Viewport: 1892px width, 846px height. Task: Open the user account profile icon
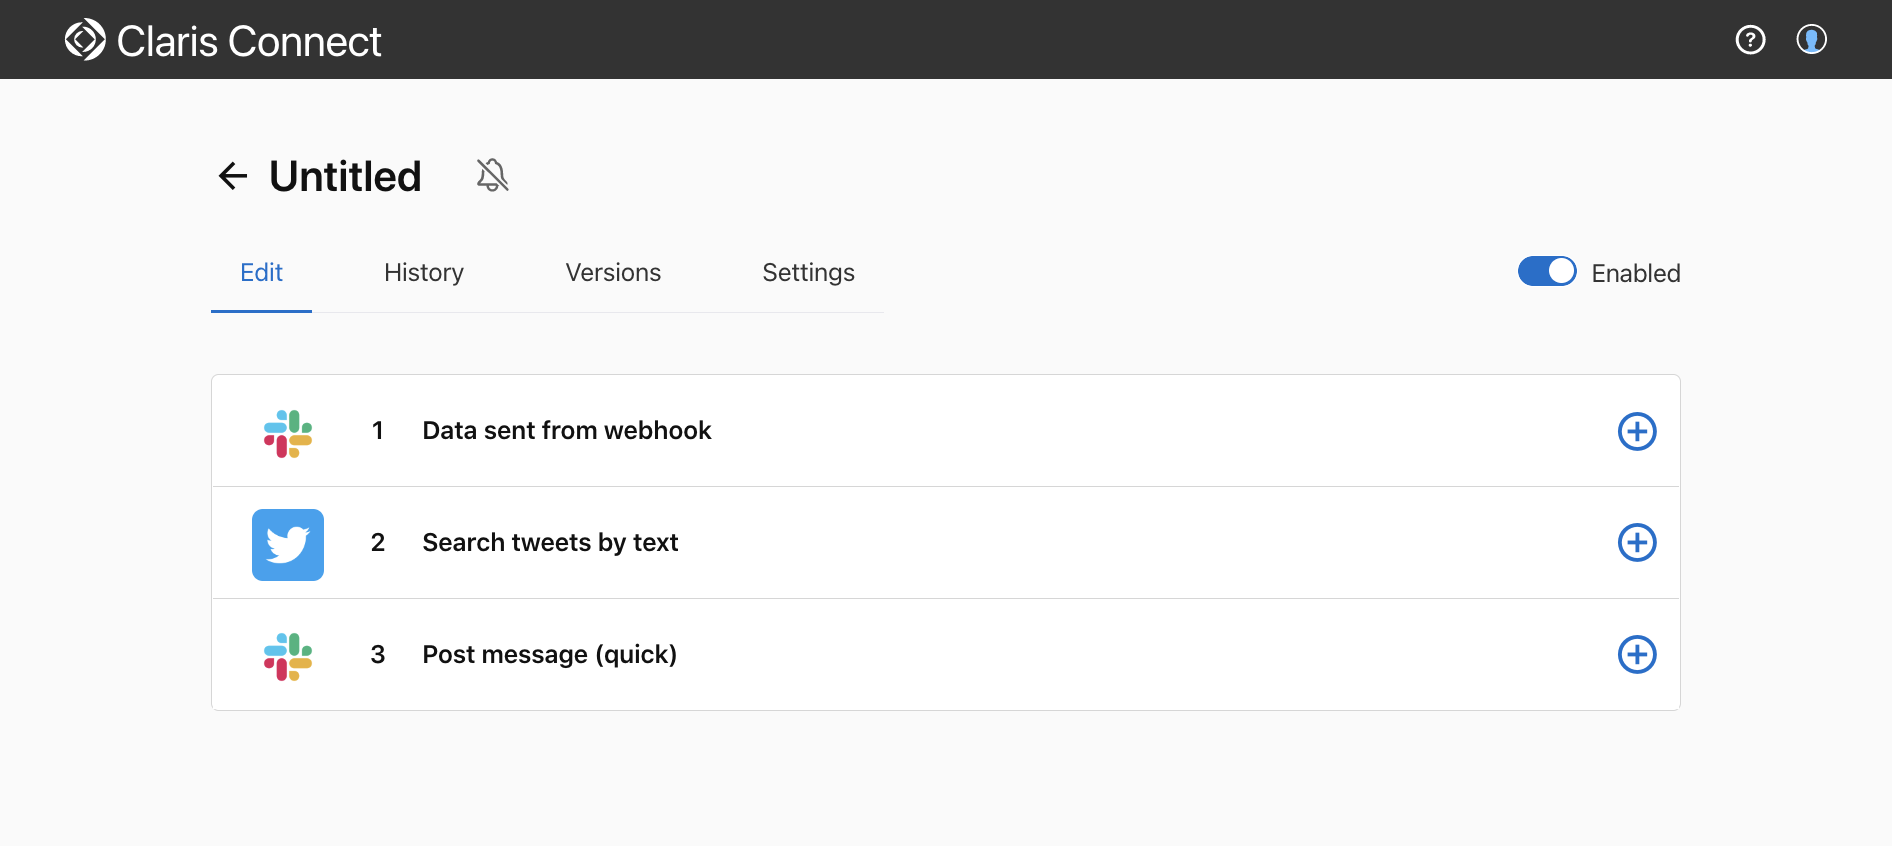click(x=1811, y=40)
